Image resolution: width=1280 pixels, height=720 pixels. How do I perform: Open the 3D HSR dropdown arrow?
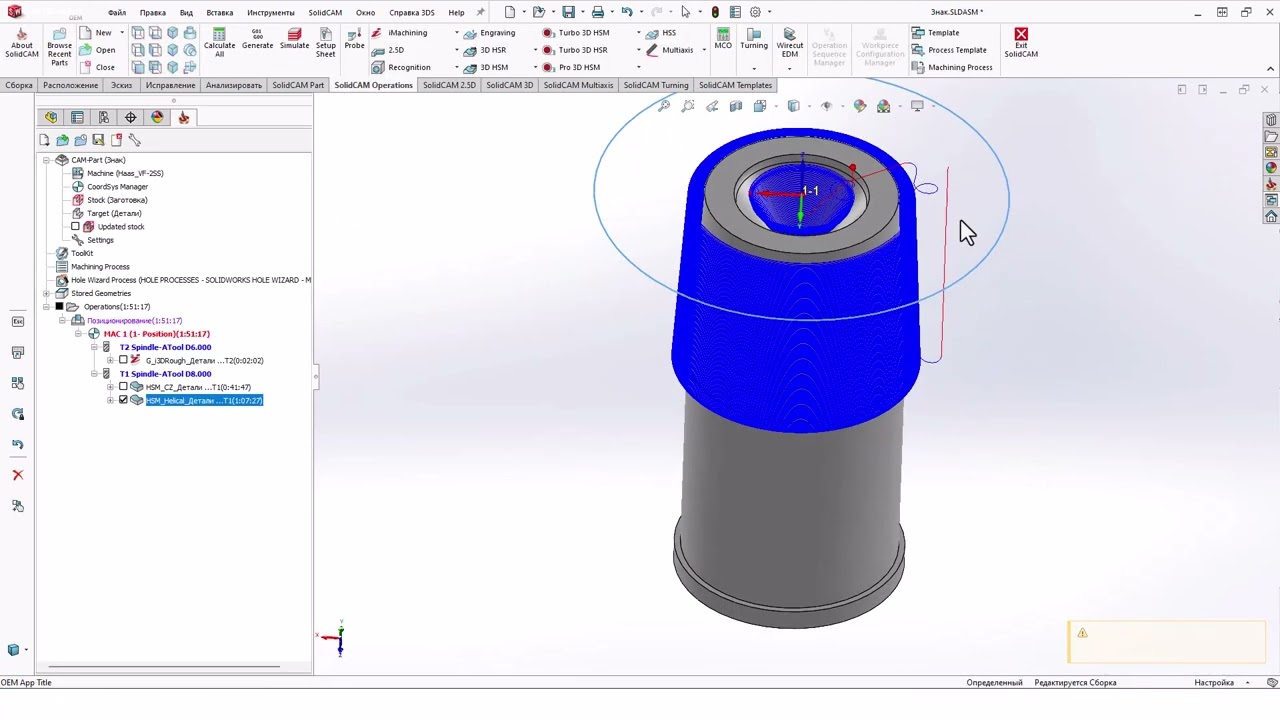click(x=535, y=50)
